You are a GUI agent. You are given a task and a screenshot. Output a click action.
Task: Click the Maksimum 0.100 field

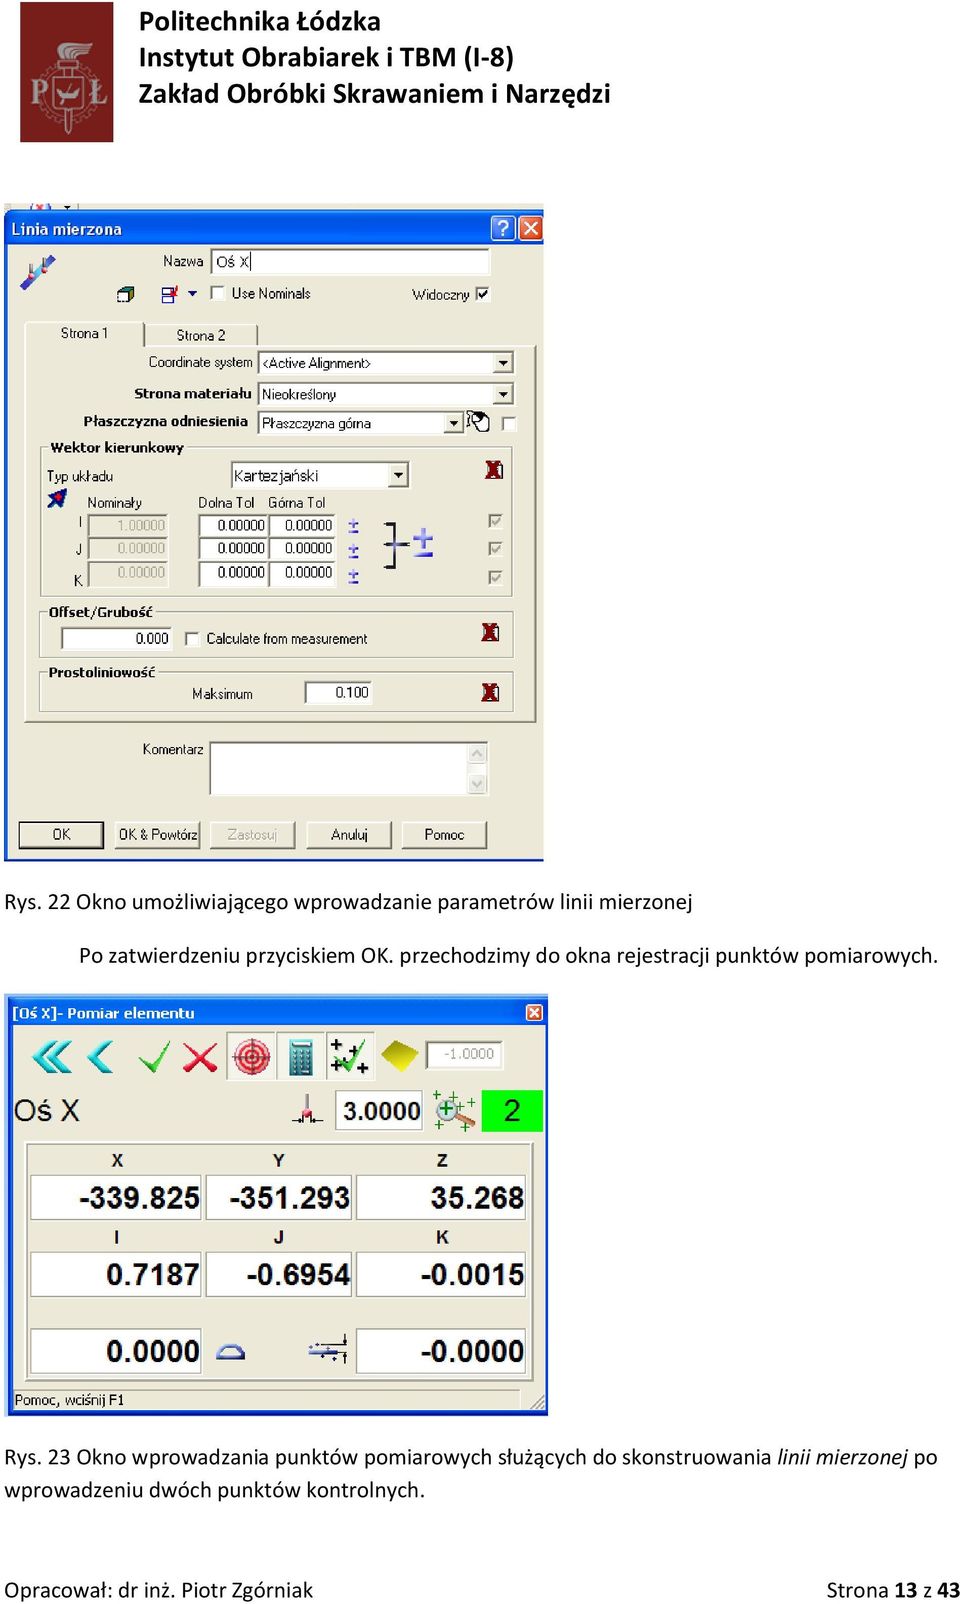pyautogui.click(x=338, y=692)
